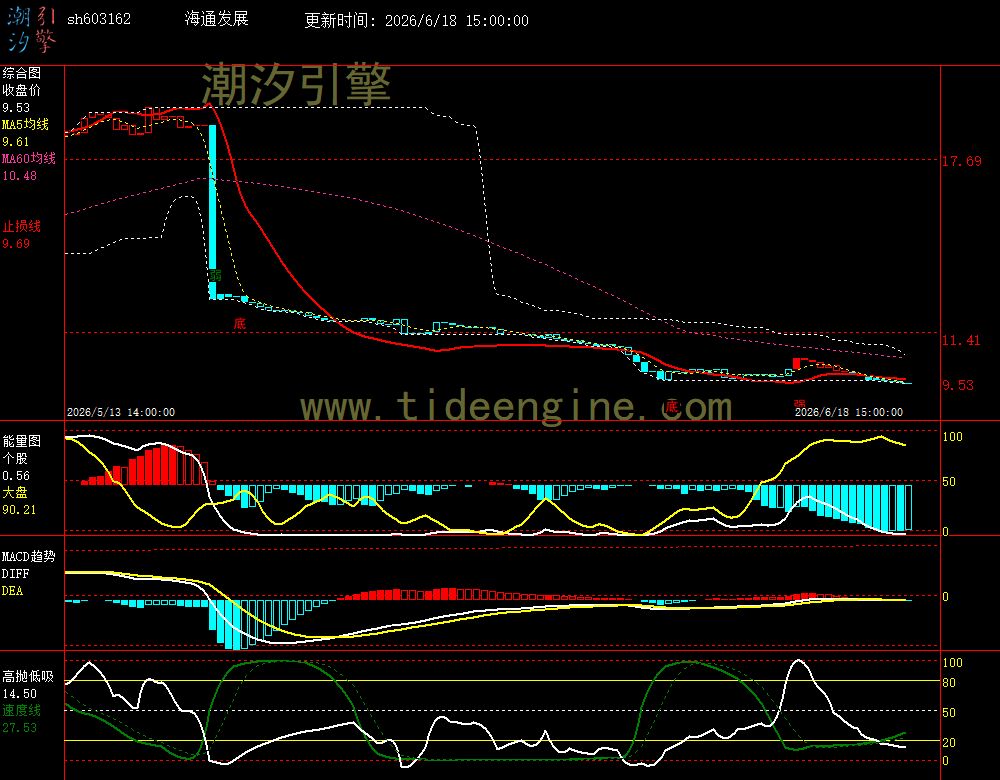Click the tall cyan crash candlestick
1000x780 pixels.
pyautogui.click(x=212, y=211)
